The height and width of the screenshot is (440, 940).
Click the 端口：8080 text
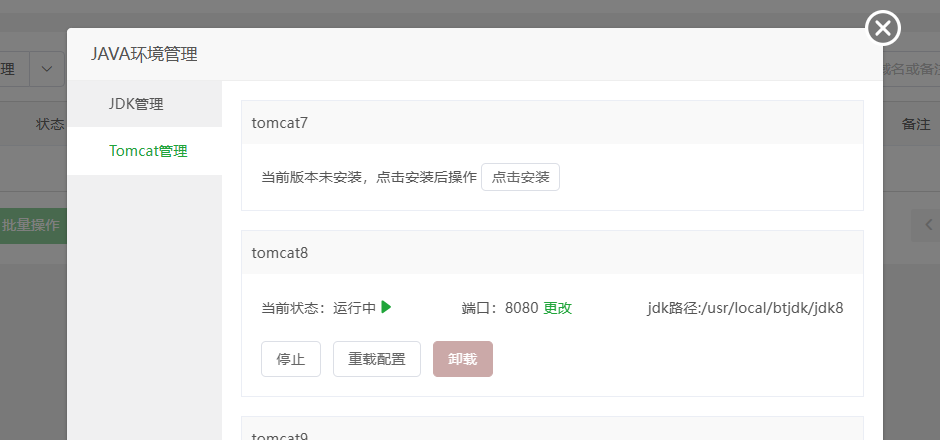(x=500, y=308)
